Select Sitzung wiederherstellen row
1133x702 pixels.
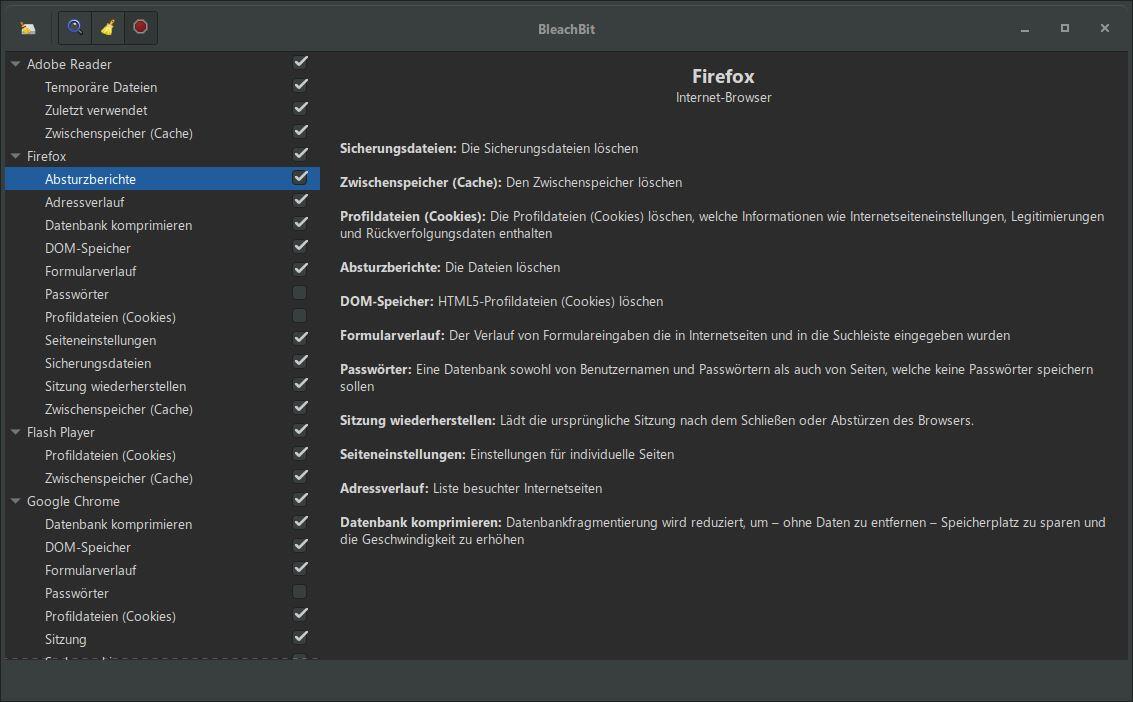[x=162, y=386]
